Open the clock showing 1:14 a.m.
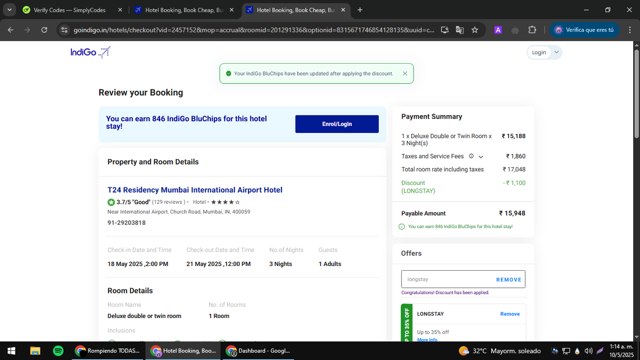The width and height of the screenshot is (640, 360). click(621, 351)
